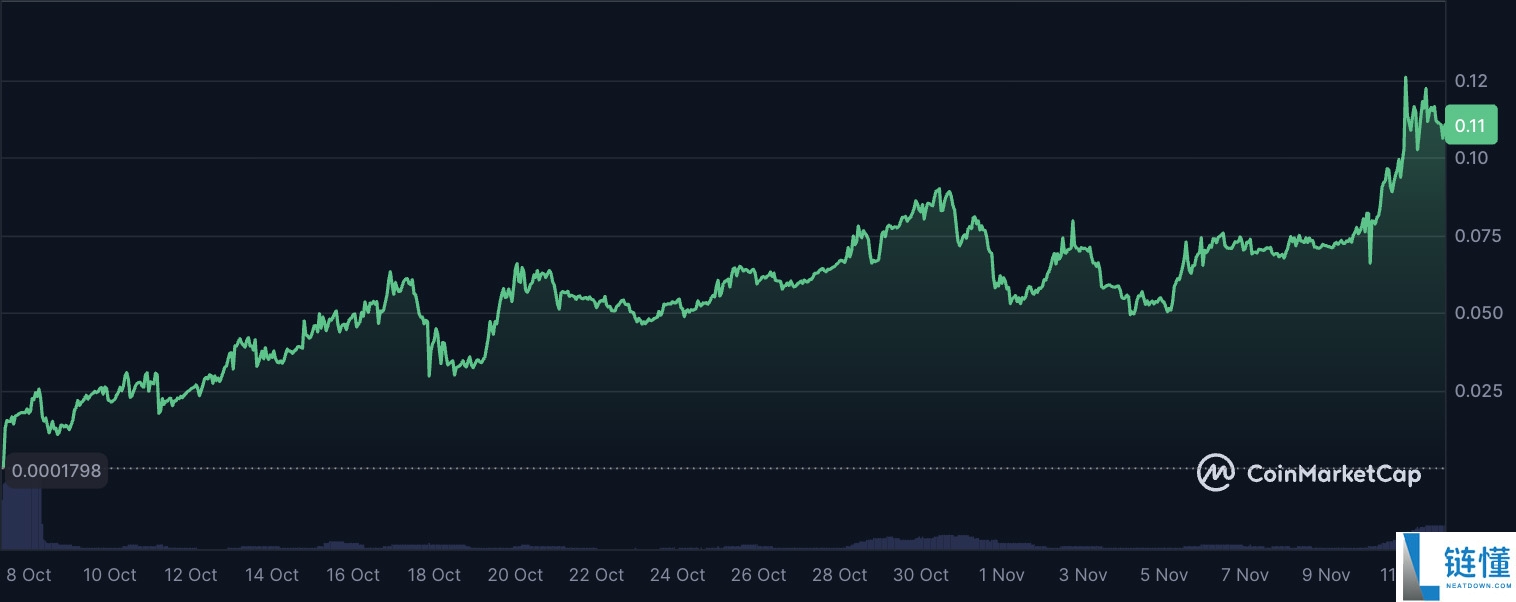Select the 16 Oct date label

click(x=352, y=575)
